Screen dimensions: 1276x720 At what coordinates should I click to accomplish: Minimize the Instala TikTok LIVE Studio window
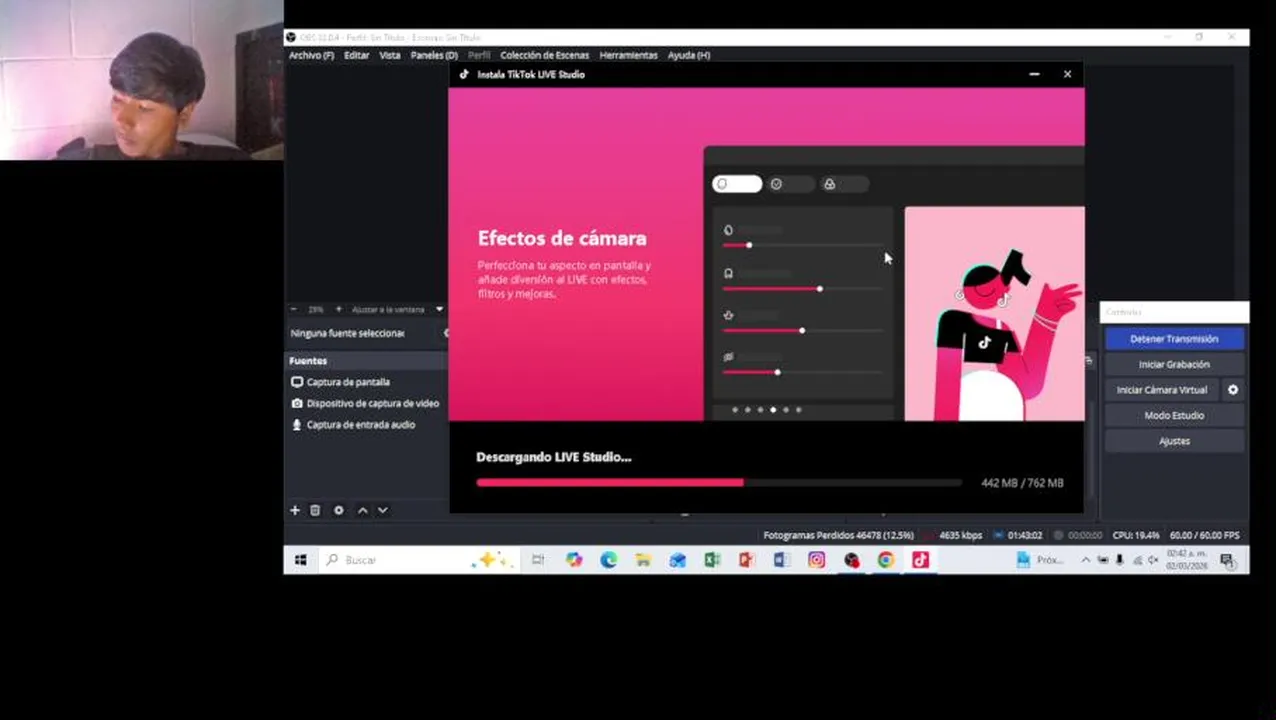(x=1034, y=74)
